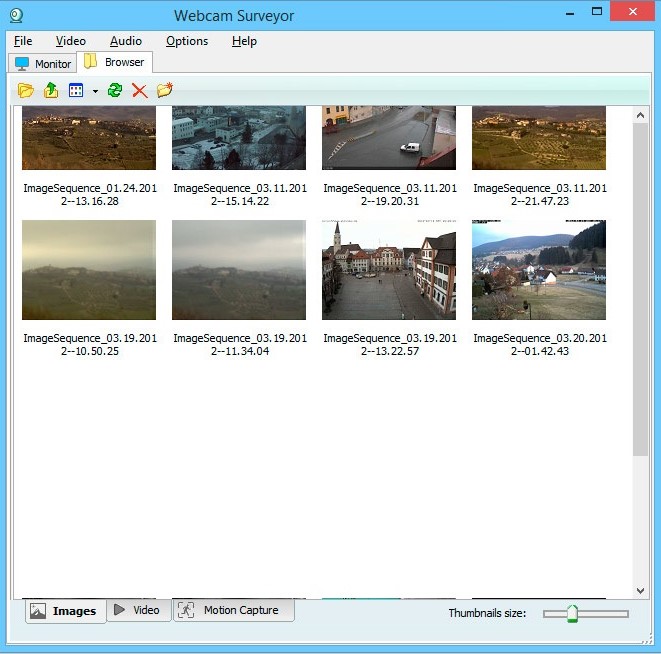Click filename text ImageSequence_03.19.2012--10.50.25
Viewport: 661px width, 654px height.
point(90,344)
